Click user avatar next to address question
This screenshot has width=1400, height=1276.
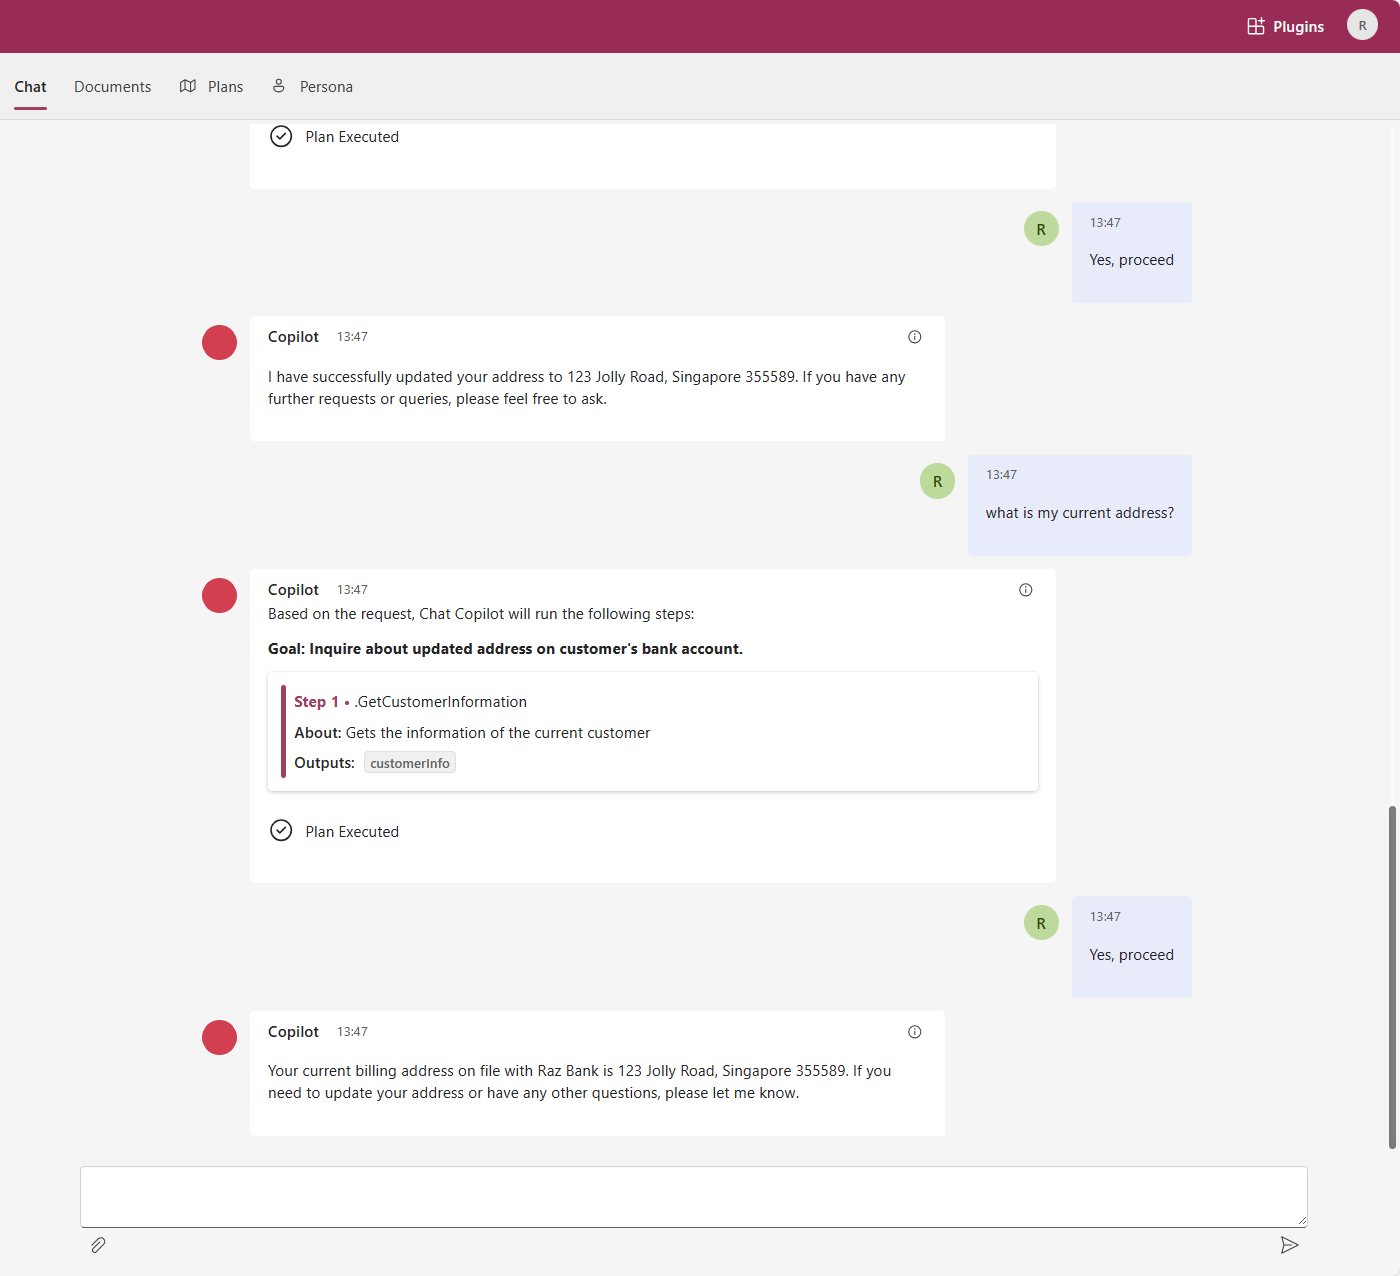937,481
